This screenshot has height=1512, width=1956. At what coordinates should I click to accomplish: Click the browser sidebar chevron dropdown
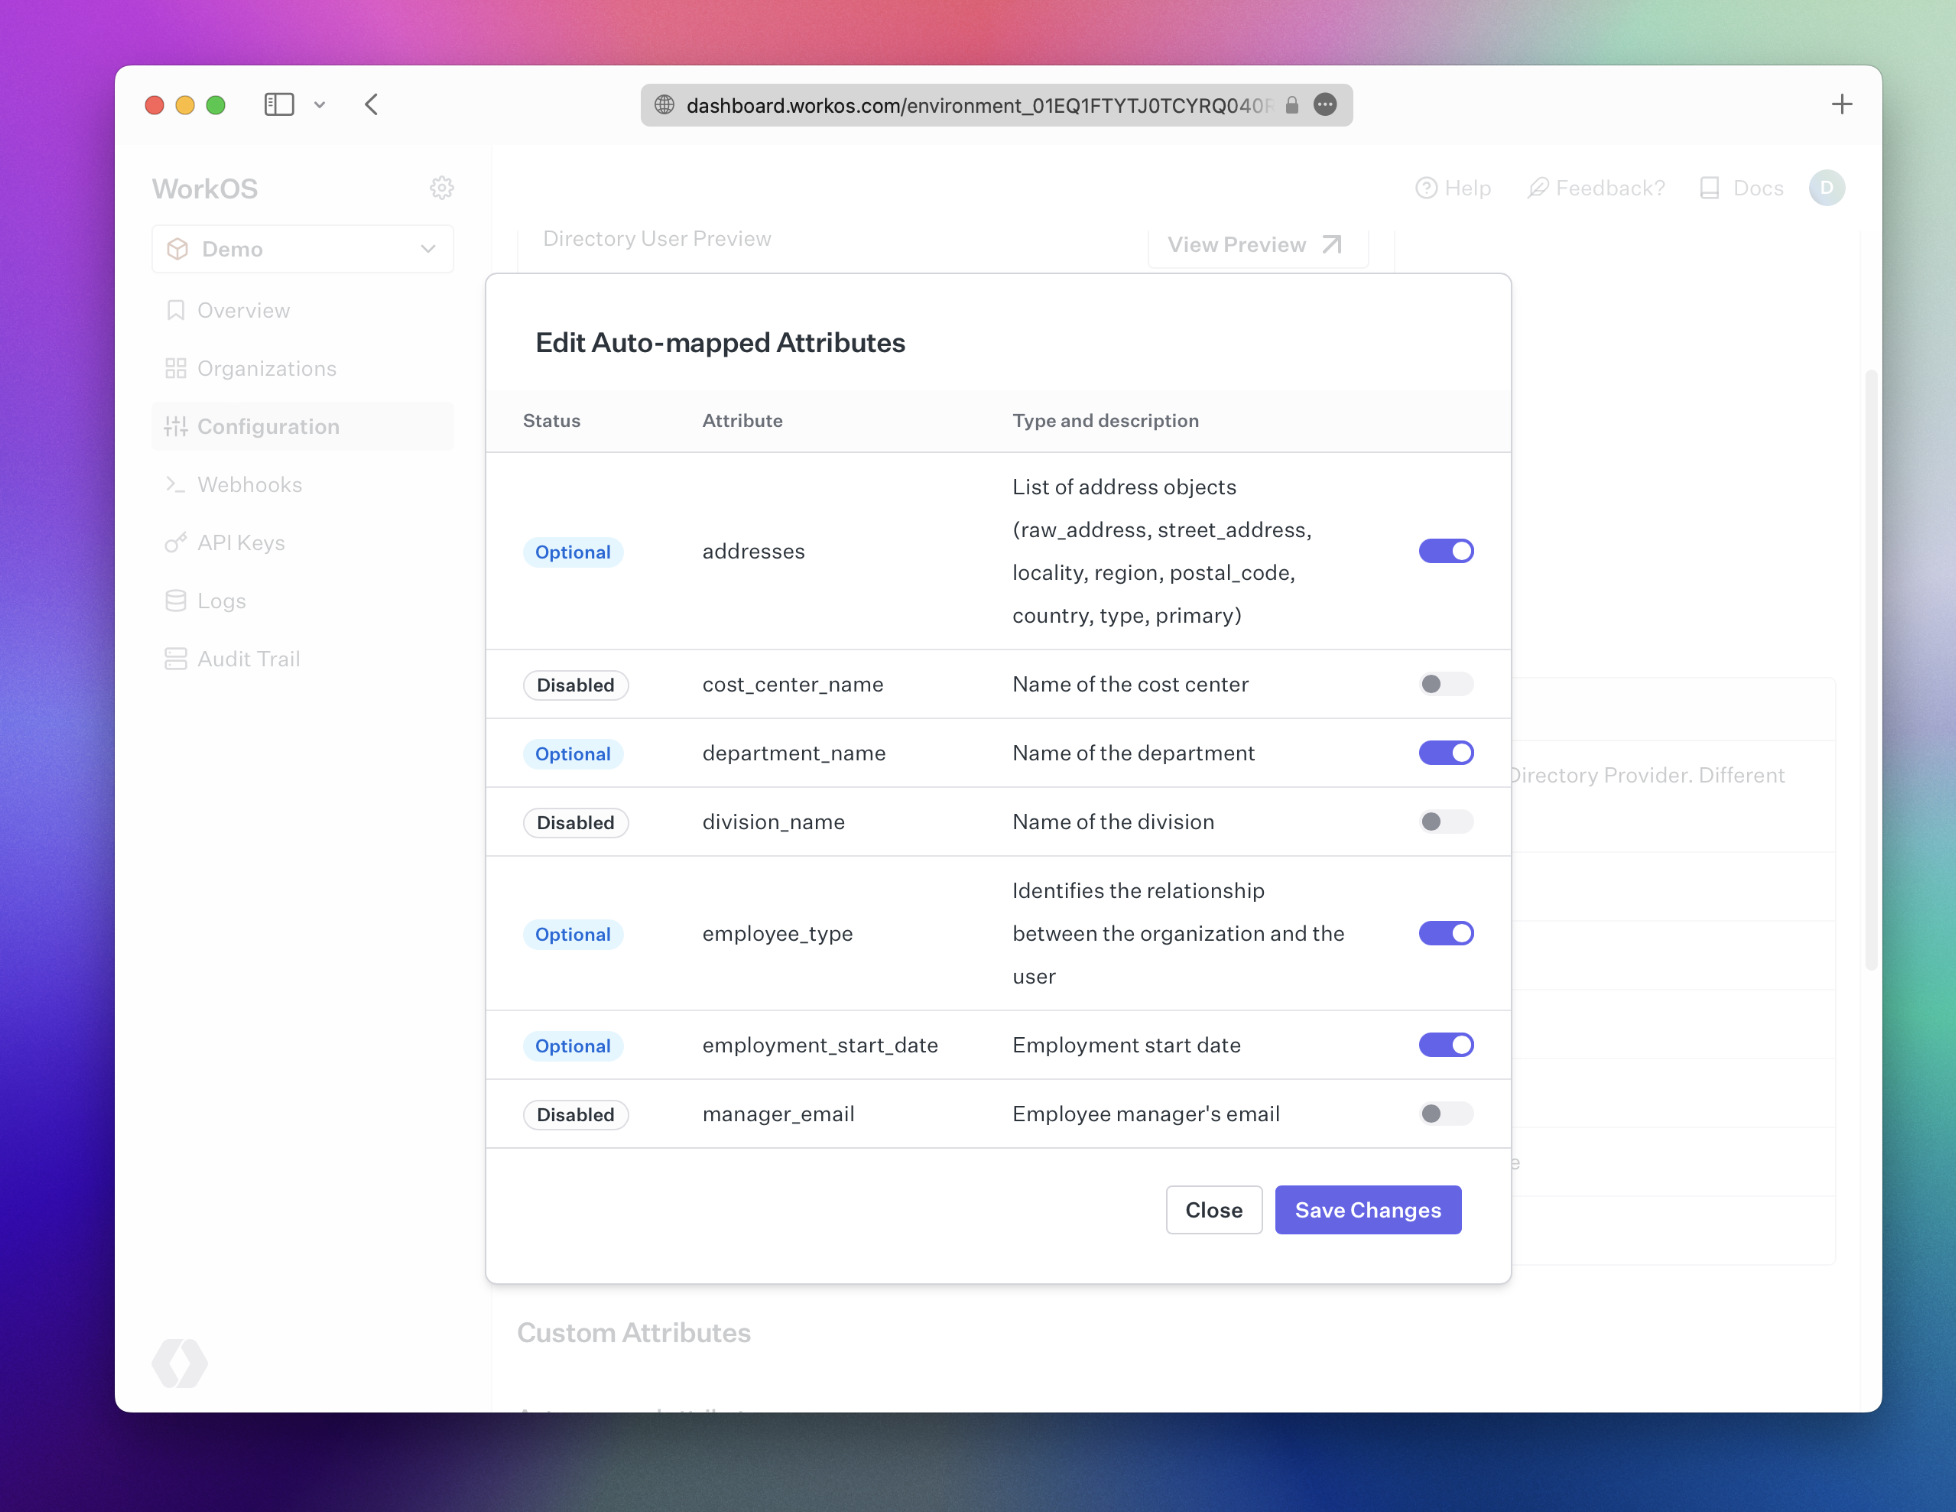pos(320,104)
